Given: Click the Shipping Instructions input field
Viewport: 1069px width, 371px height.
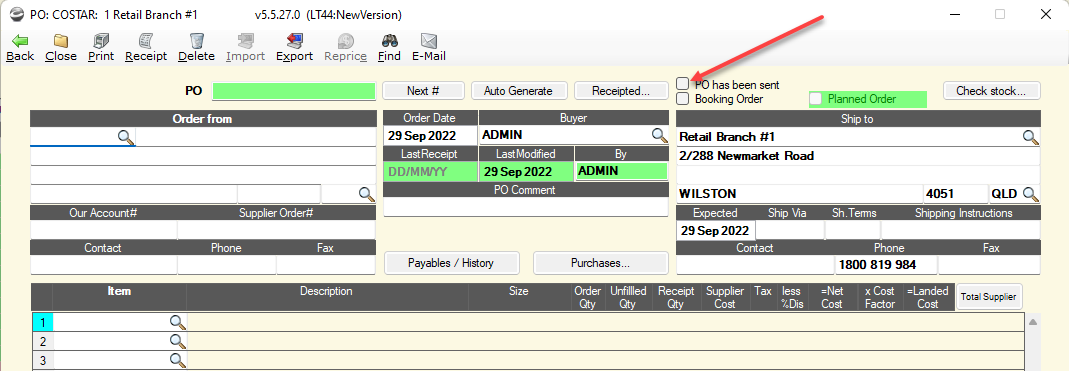Looking at the screenshot, I should click(961, 230).
